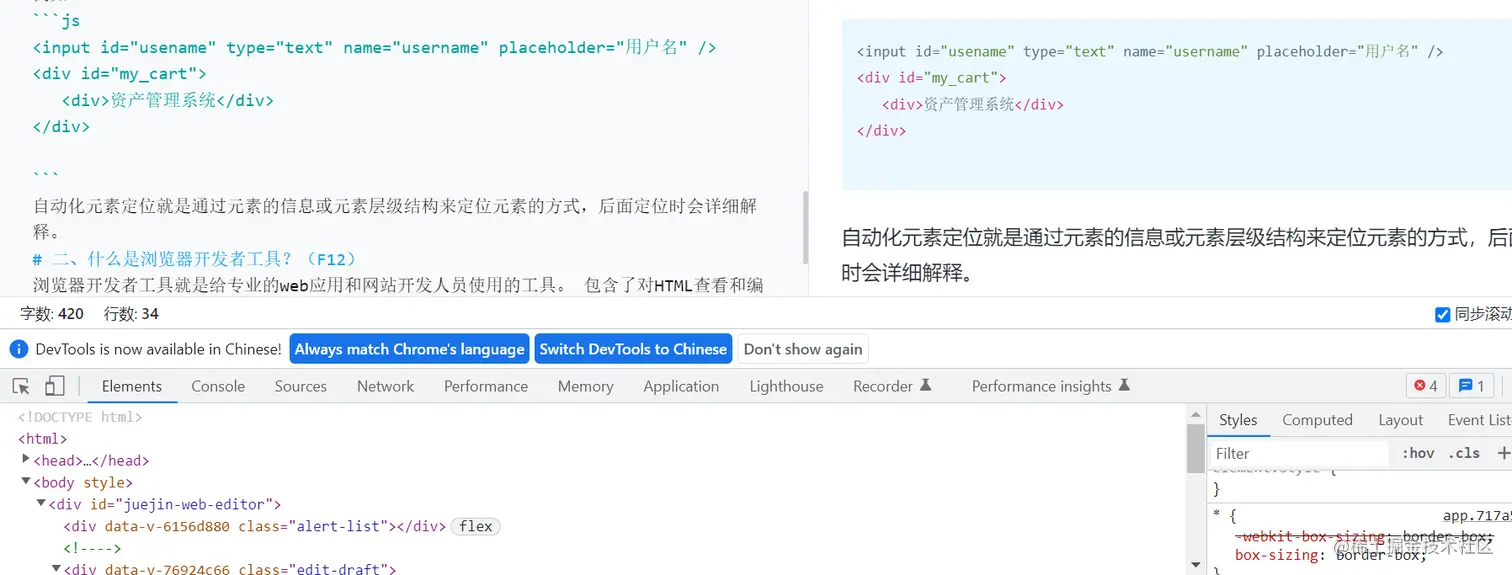Open the Network tab

385,386
